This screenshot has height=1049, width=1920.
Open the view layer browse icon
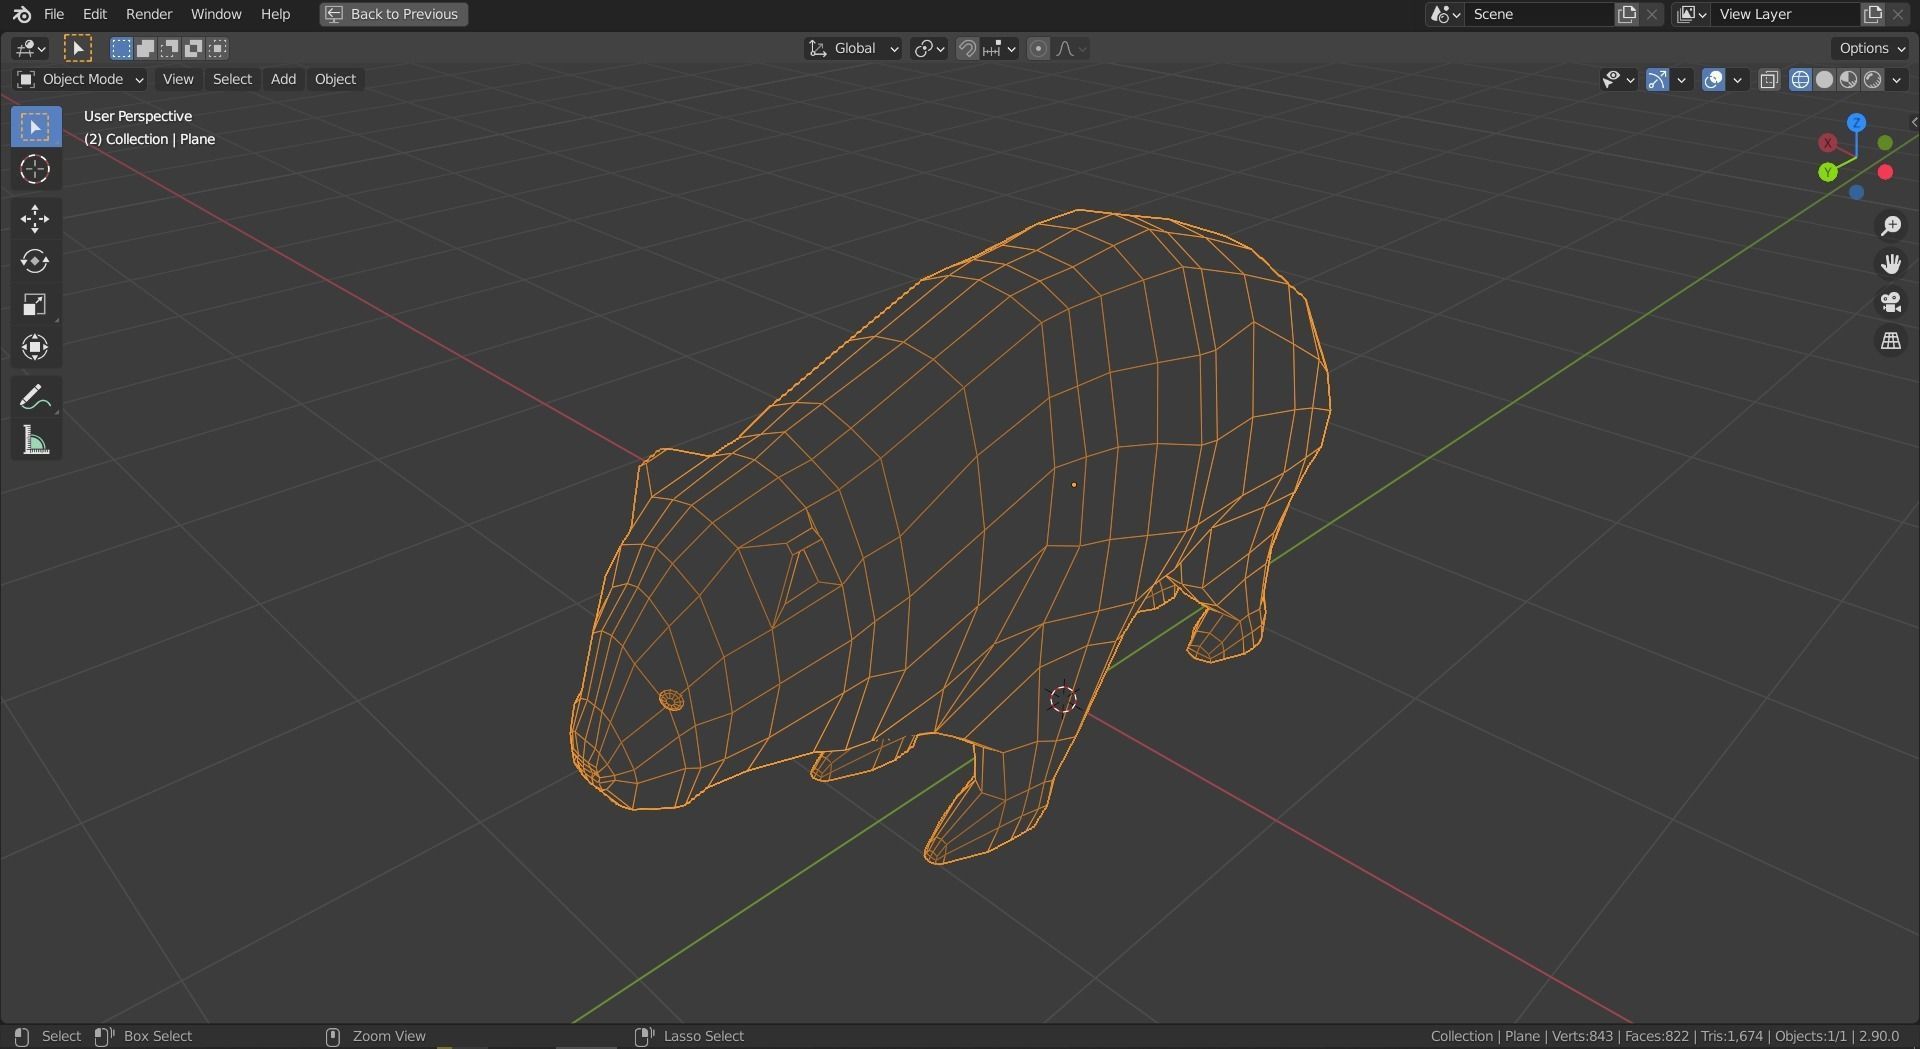[1692, 14]
